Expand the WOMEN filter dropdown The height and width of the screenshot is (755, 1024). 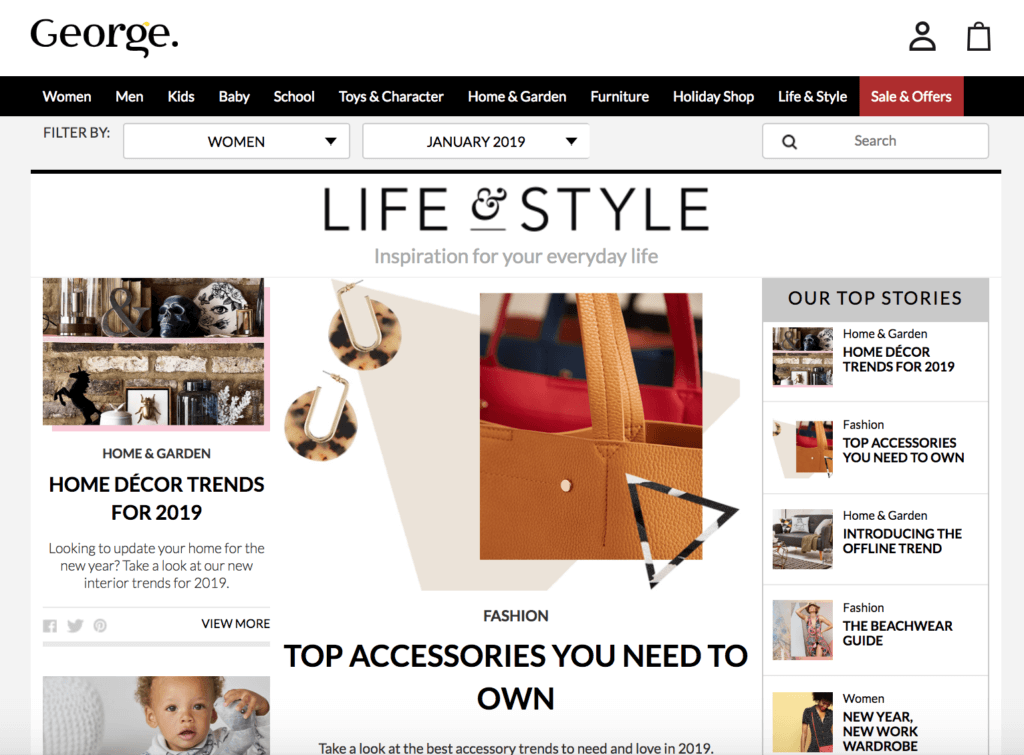pyautogui.click(x=236, y=141)
